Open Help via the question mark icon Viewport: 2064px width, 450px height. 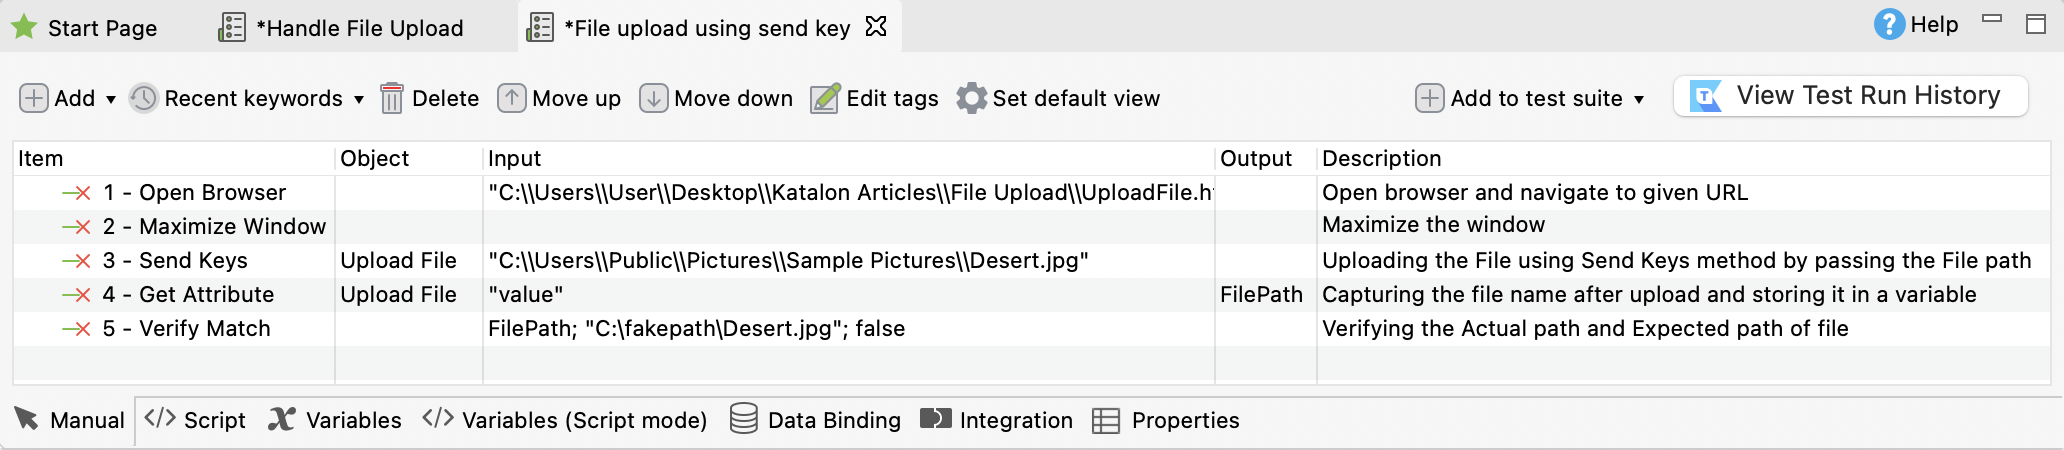click(1889, 25)
